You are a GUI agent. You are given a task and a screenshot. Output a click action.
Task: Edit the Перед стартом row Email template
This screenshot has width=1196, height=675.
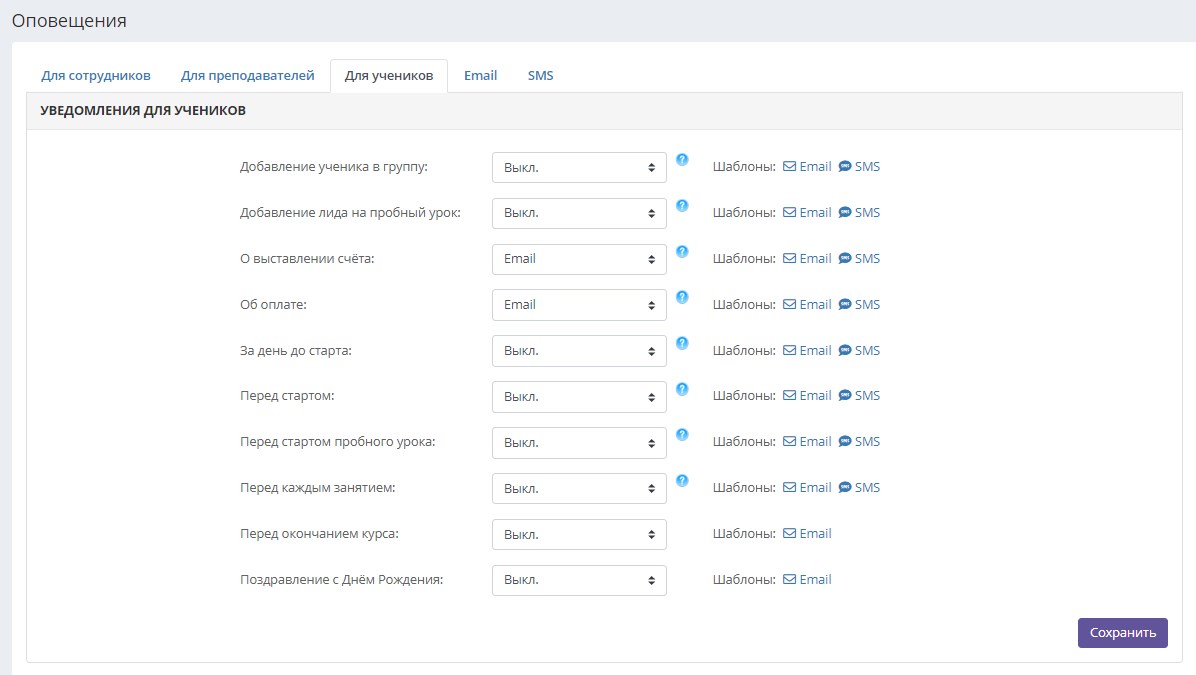coord(807,396)
